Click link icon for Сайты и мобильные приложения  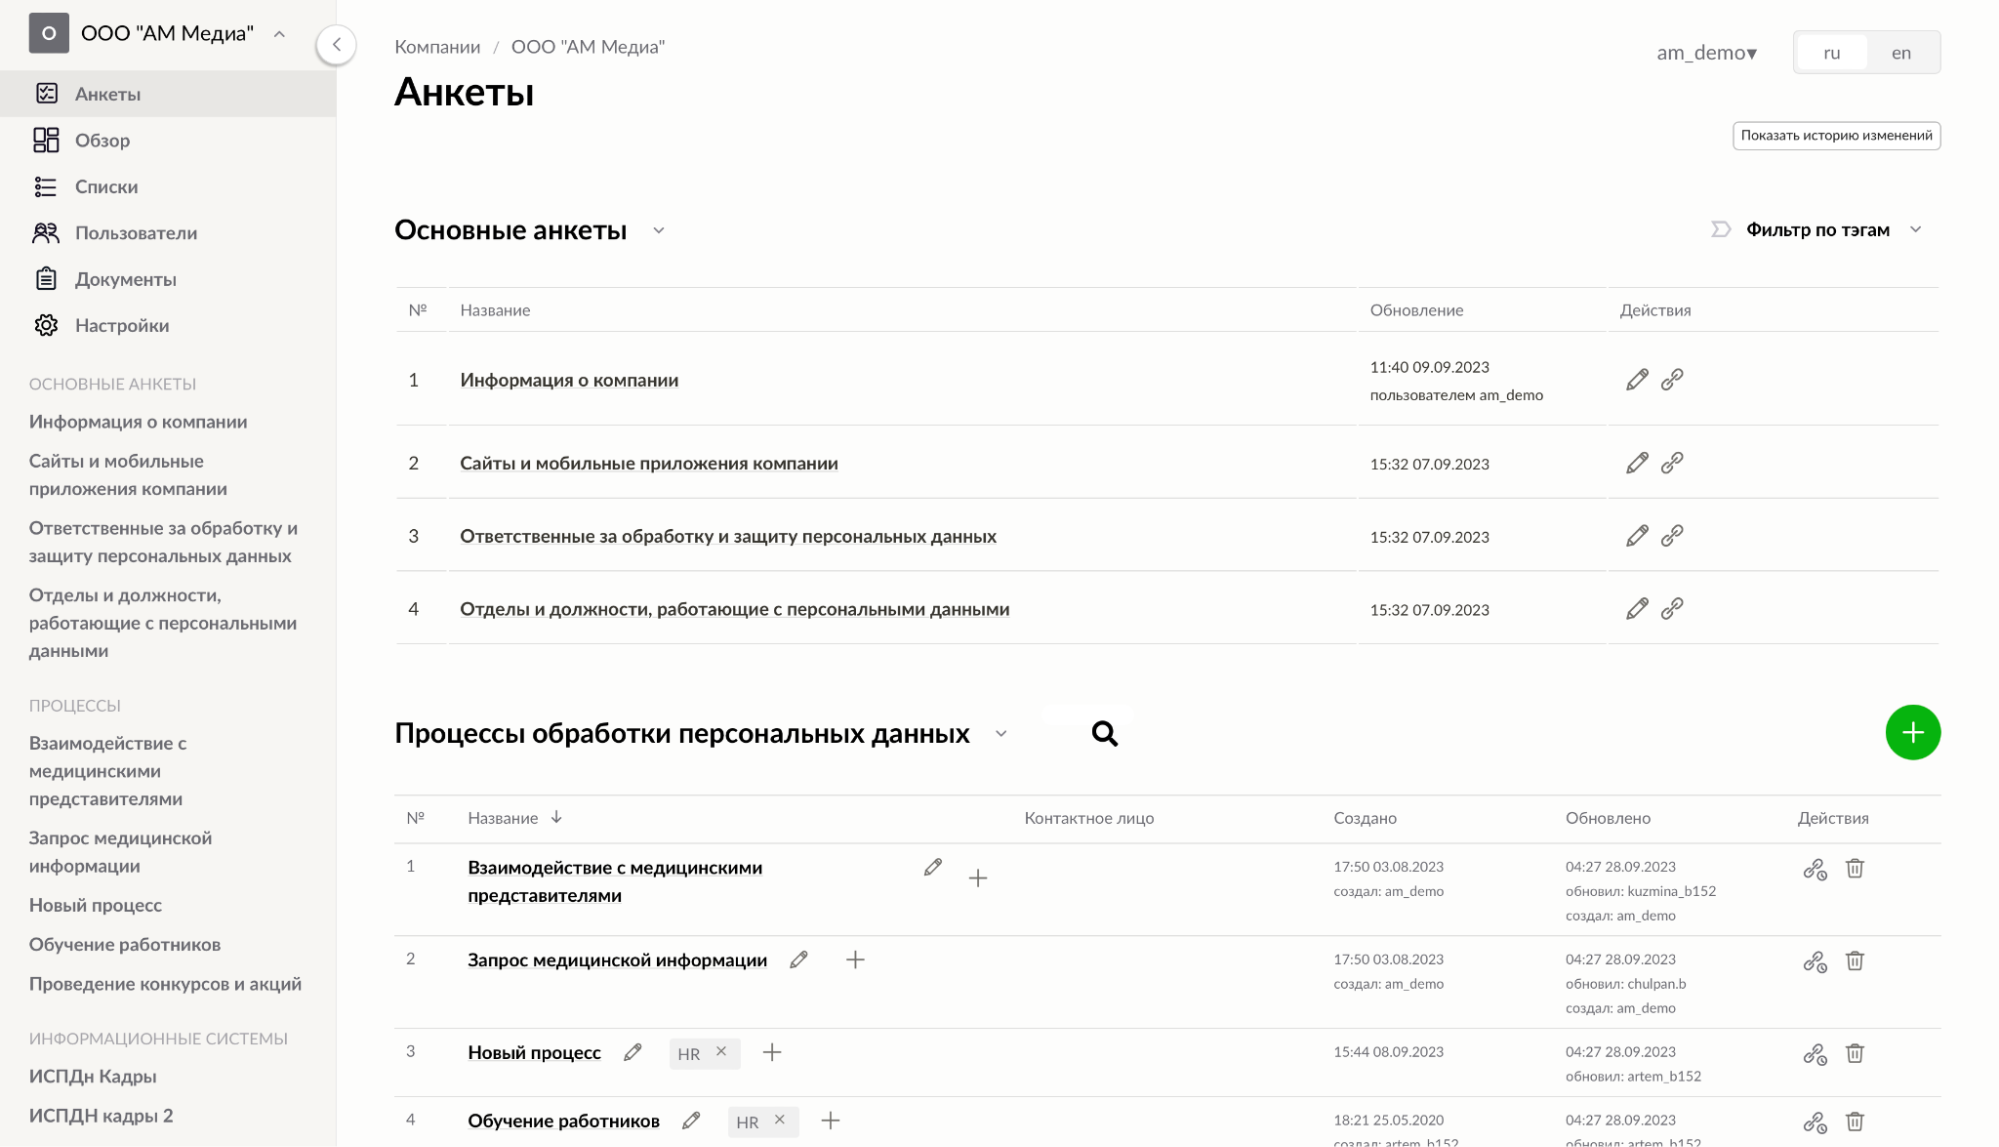(1672, 463)
